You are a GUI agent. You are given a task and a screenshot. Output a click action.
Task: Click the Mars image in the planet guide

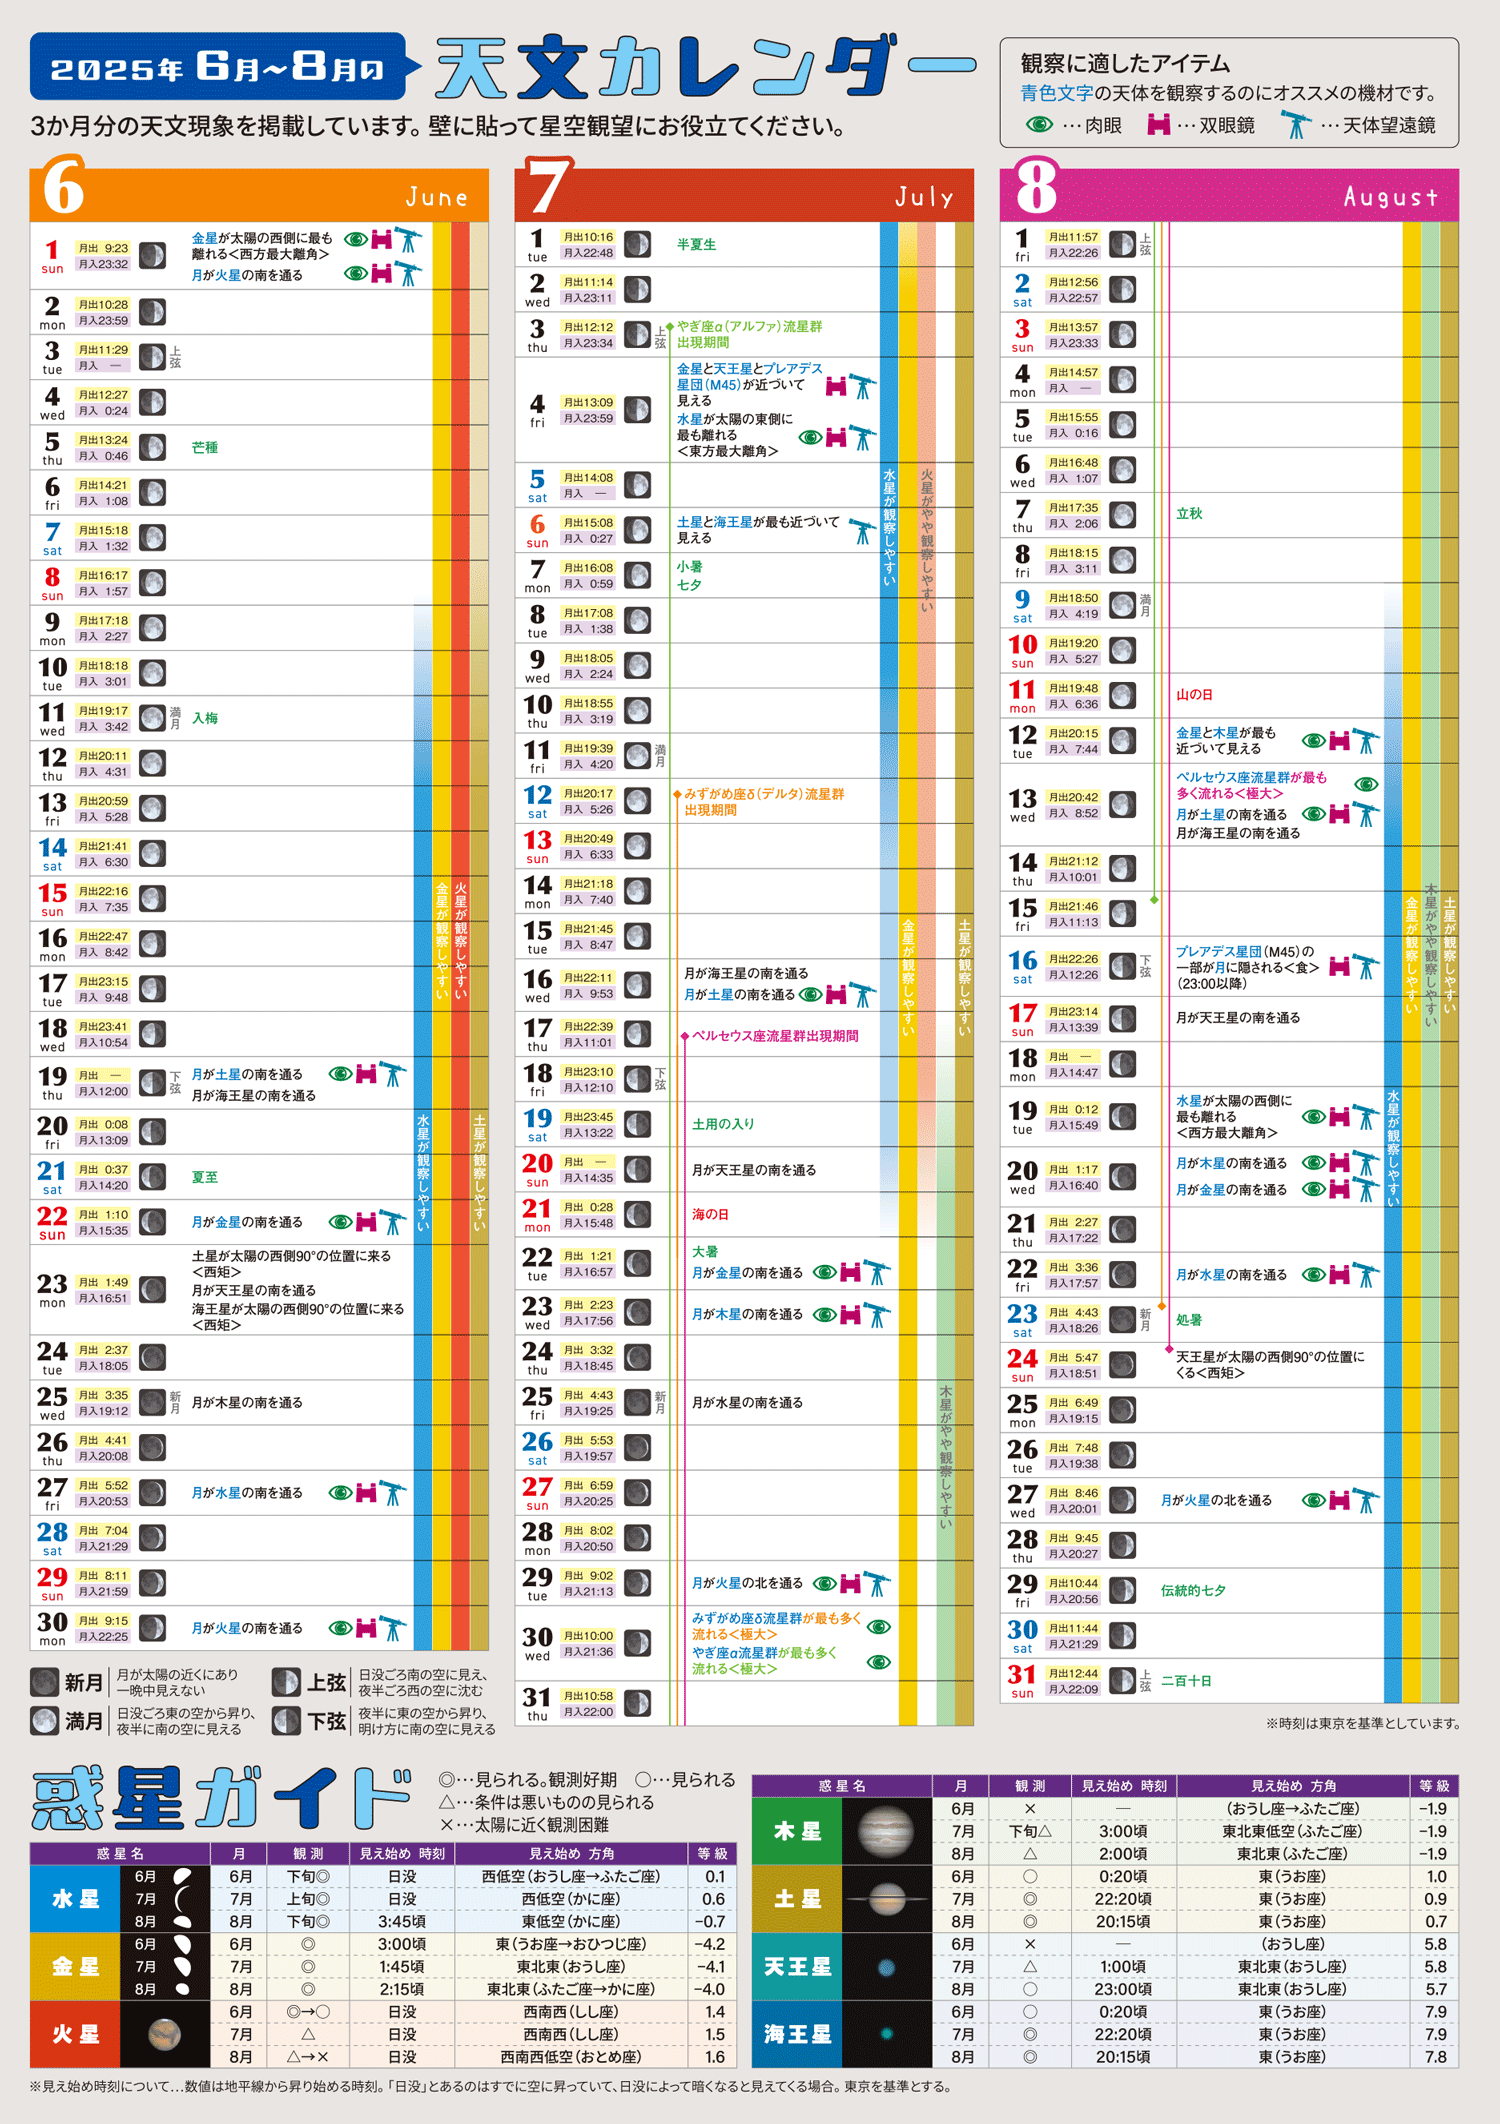(x=164, y=2033)
